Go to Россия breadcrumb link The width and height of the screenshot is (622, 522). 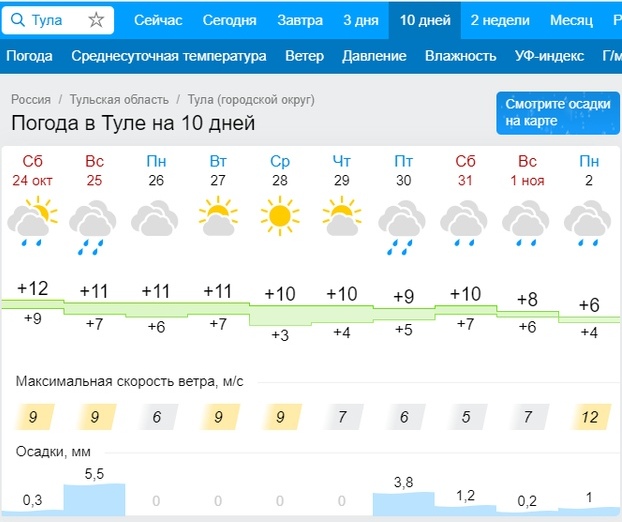point(31,100)
